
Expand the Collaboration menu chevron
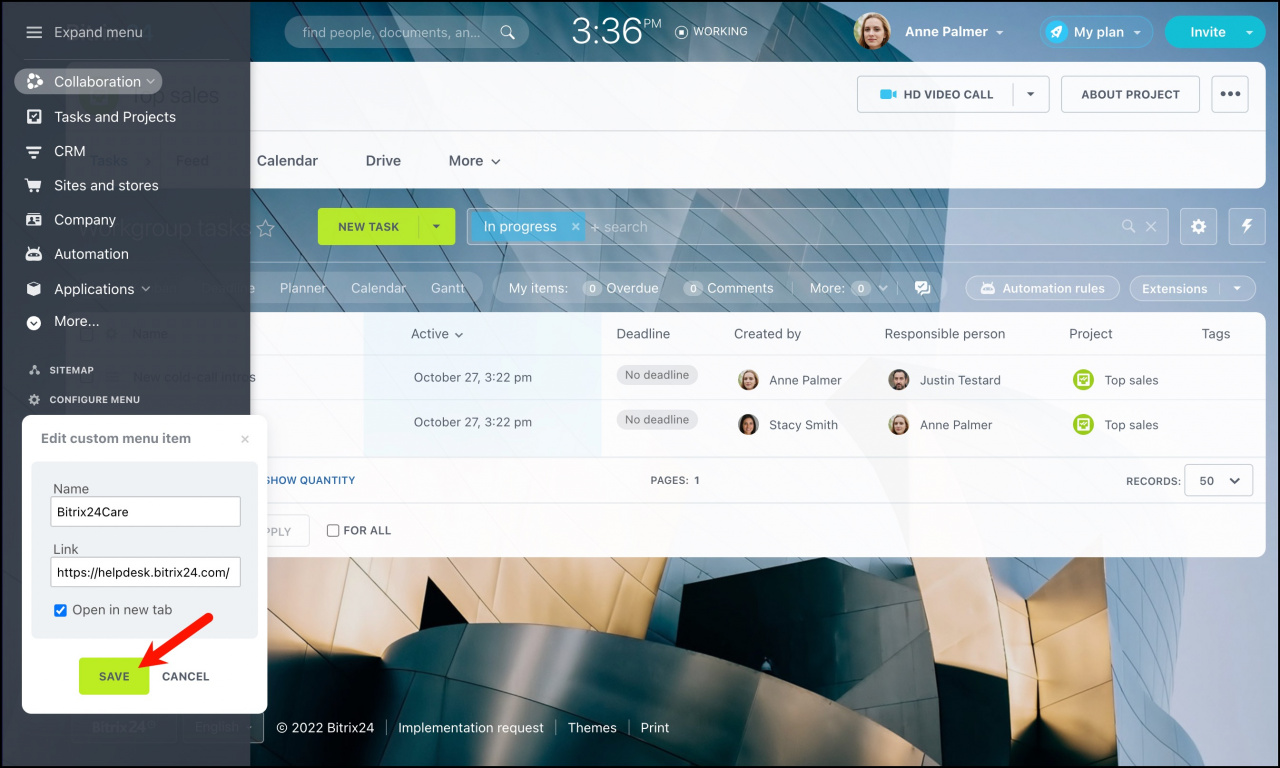[150, 82]
